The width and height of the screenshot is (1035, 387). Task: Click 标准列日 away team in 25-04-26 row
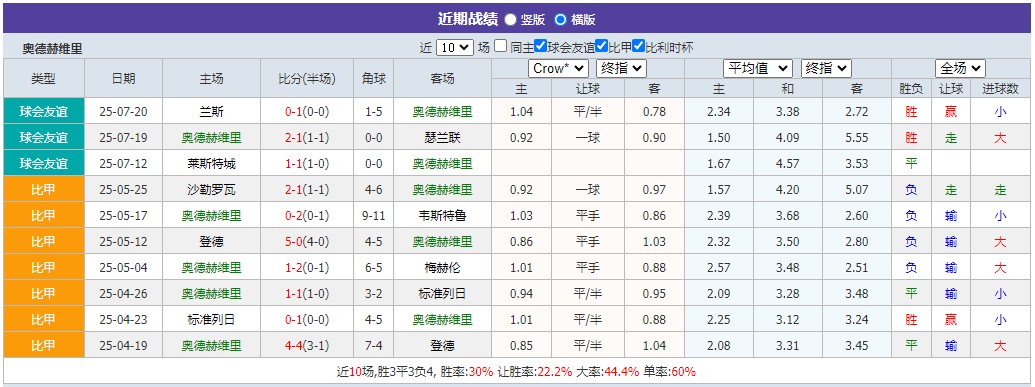pyautogui.click(x=442, y=294)
